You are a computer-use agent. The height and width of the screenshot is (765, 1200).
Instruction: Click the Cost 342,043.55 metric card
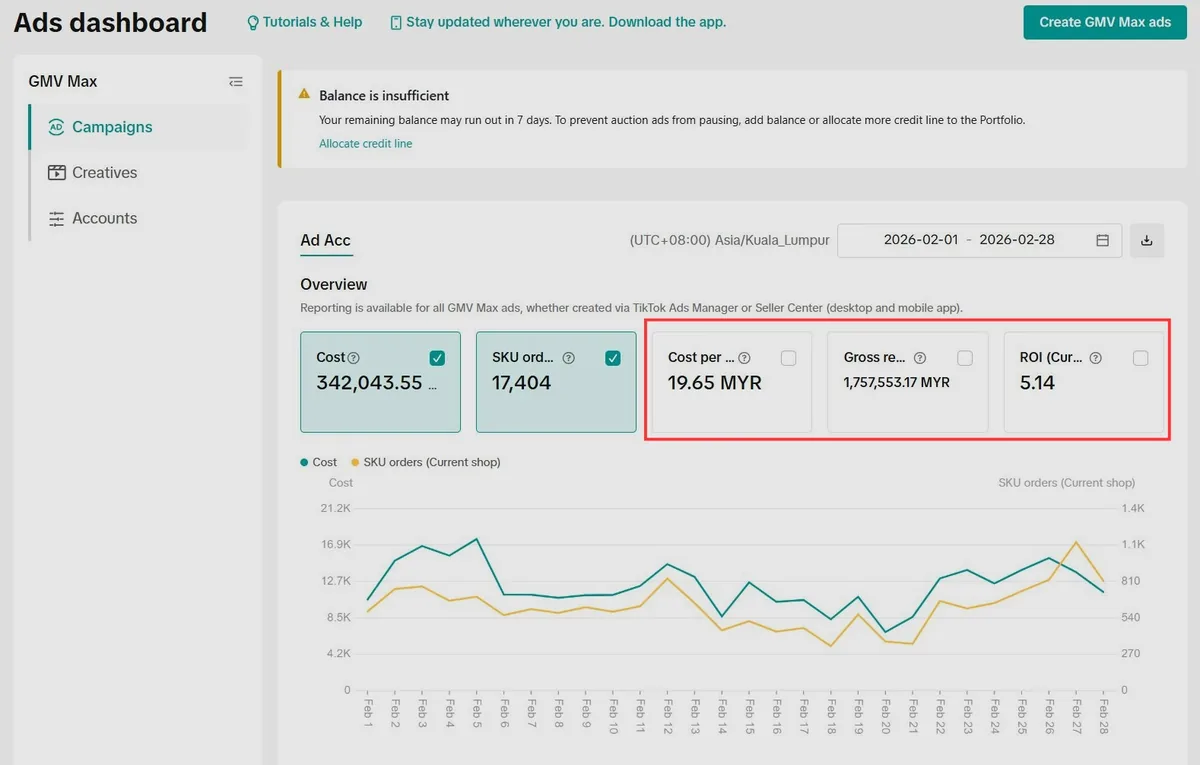(380, 382)
